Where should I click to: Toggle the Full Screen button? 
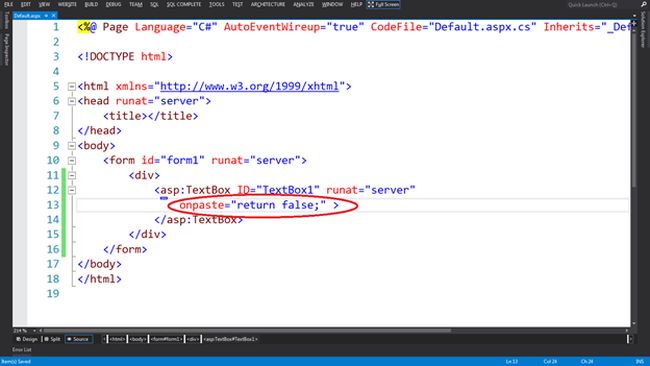click(x=383, y=4)
